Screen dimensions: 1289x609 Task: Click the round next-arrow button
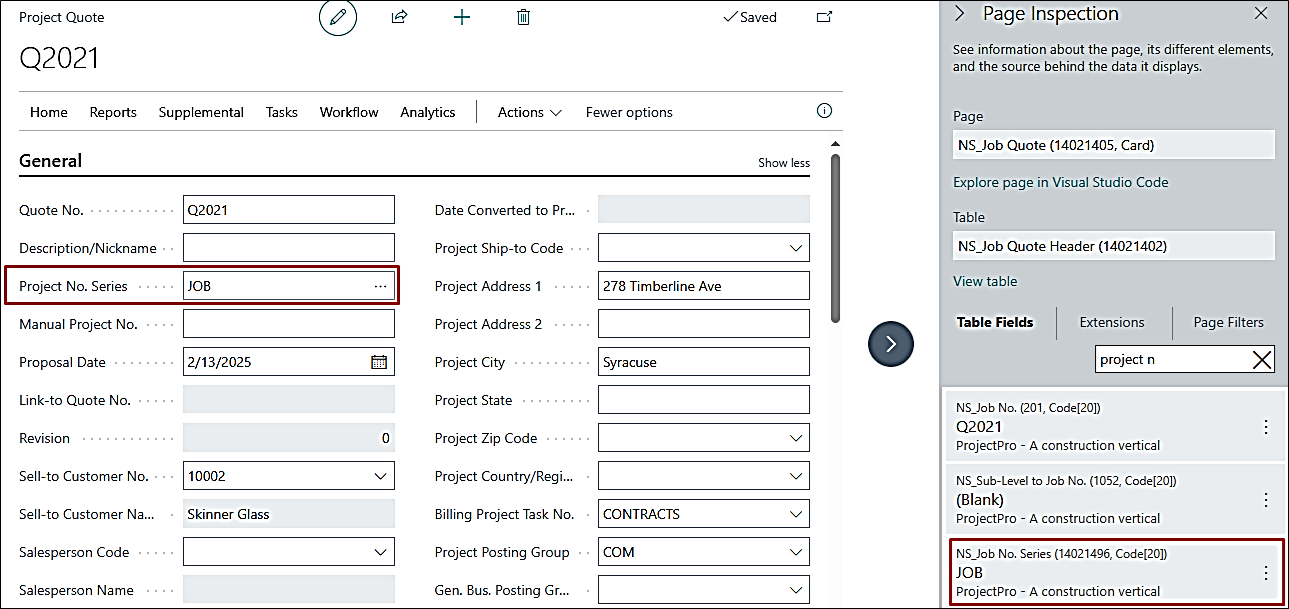[x=891, y=344]
